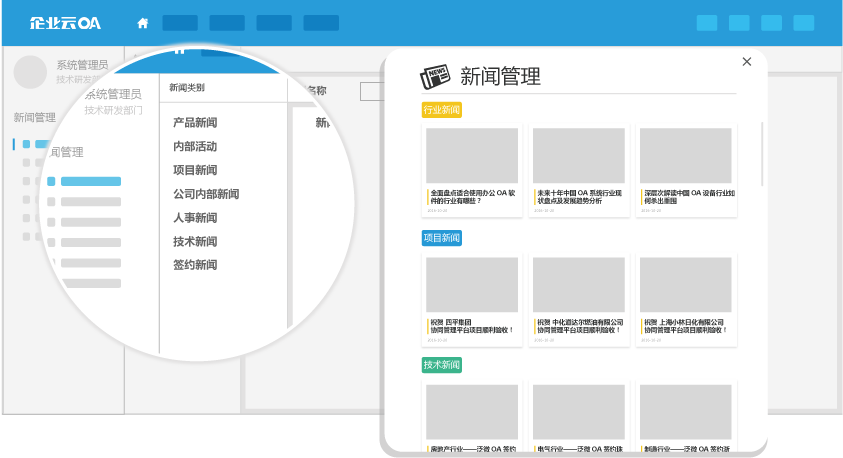Select 签约新闻 in the category list
This screenshot has width=843, height=458.
coord(195,265)
